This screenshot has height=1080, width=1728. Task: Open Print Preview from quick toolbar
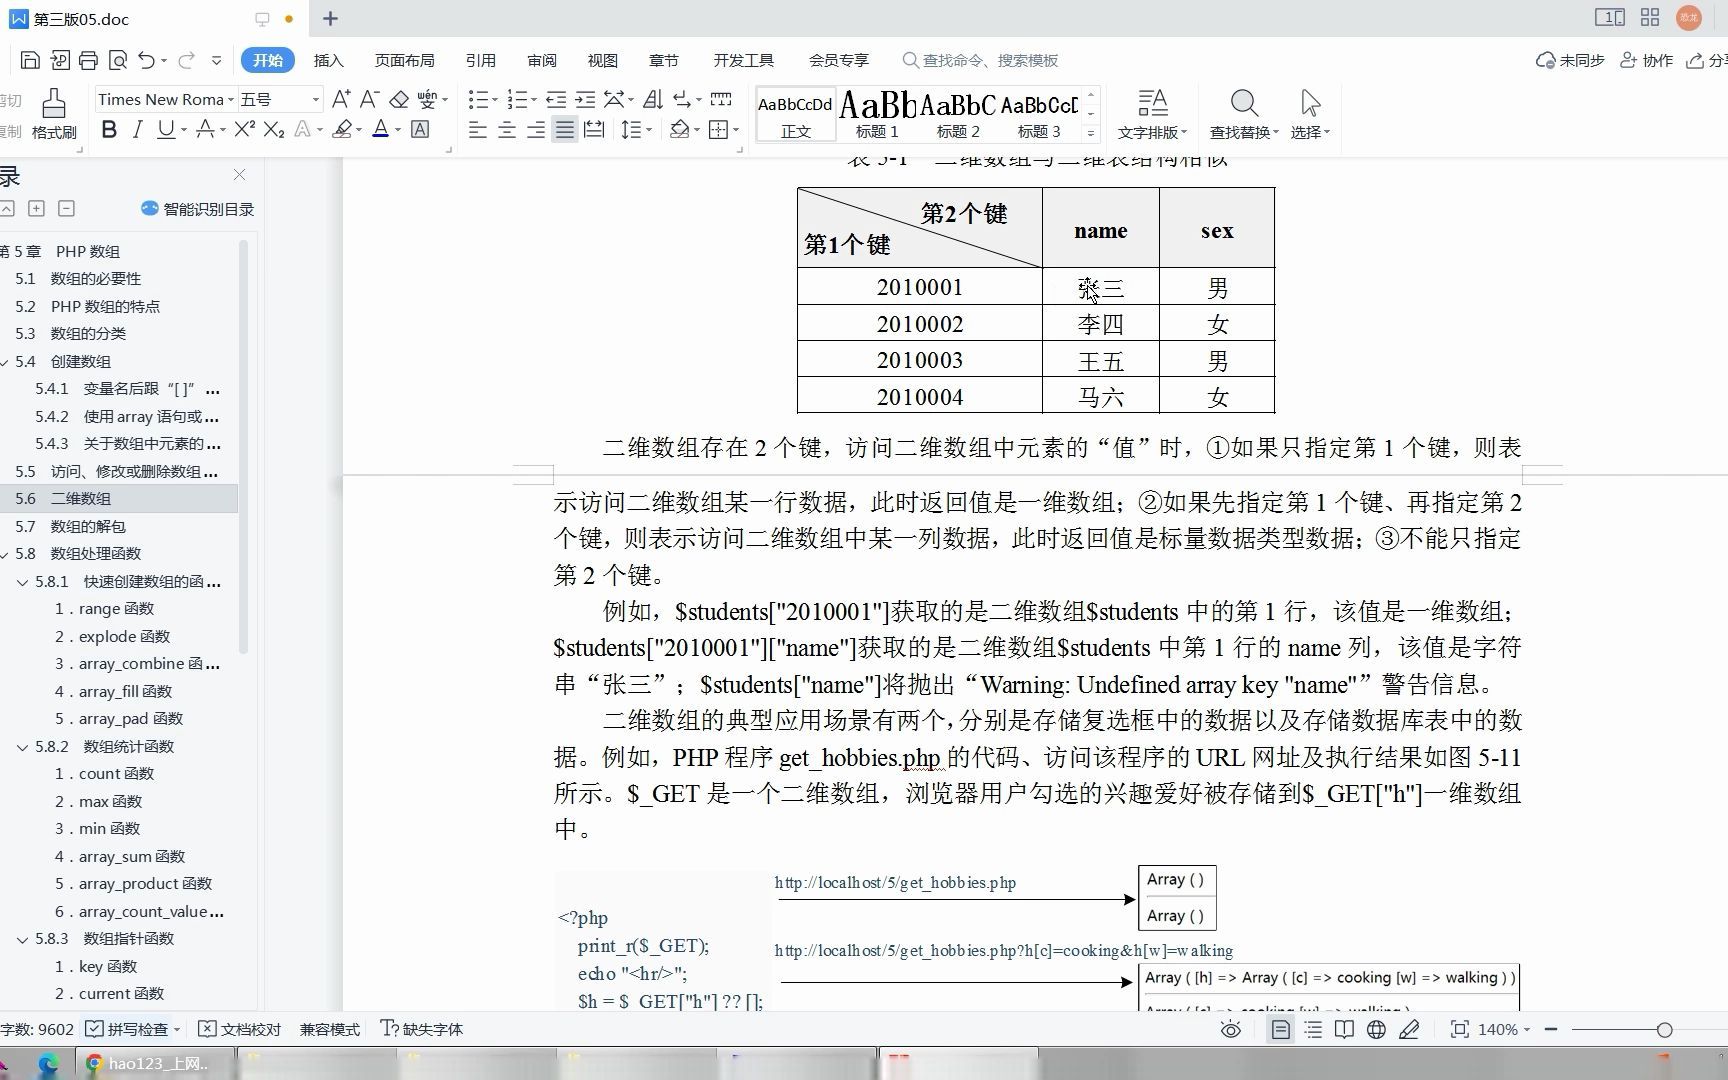(117, 60)
